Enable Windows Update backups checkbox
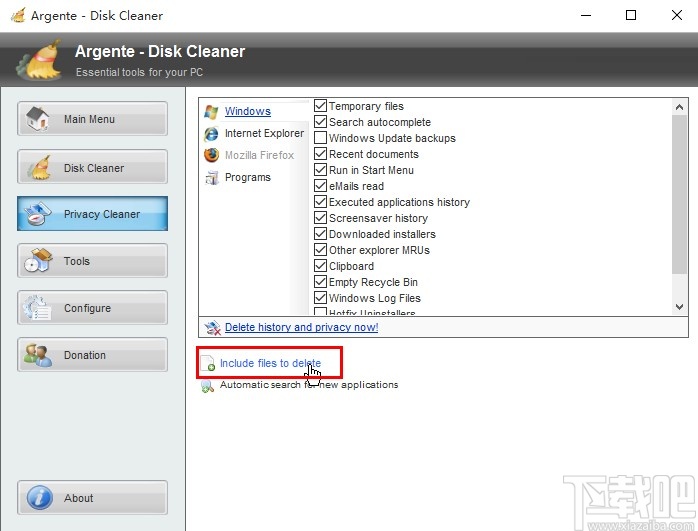The height and width of the screenshot is (531, 698). coord(321,138)
